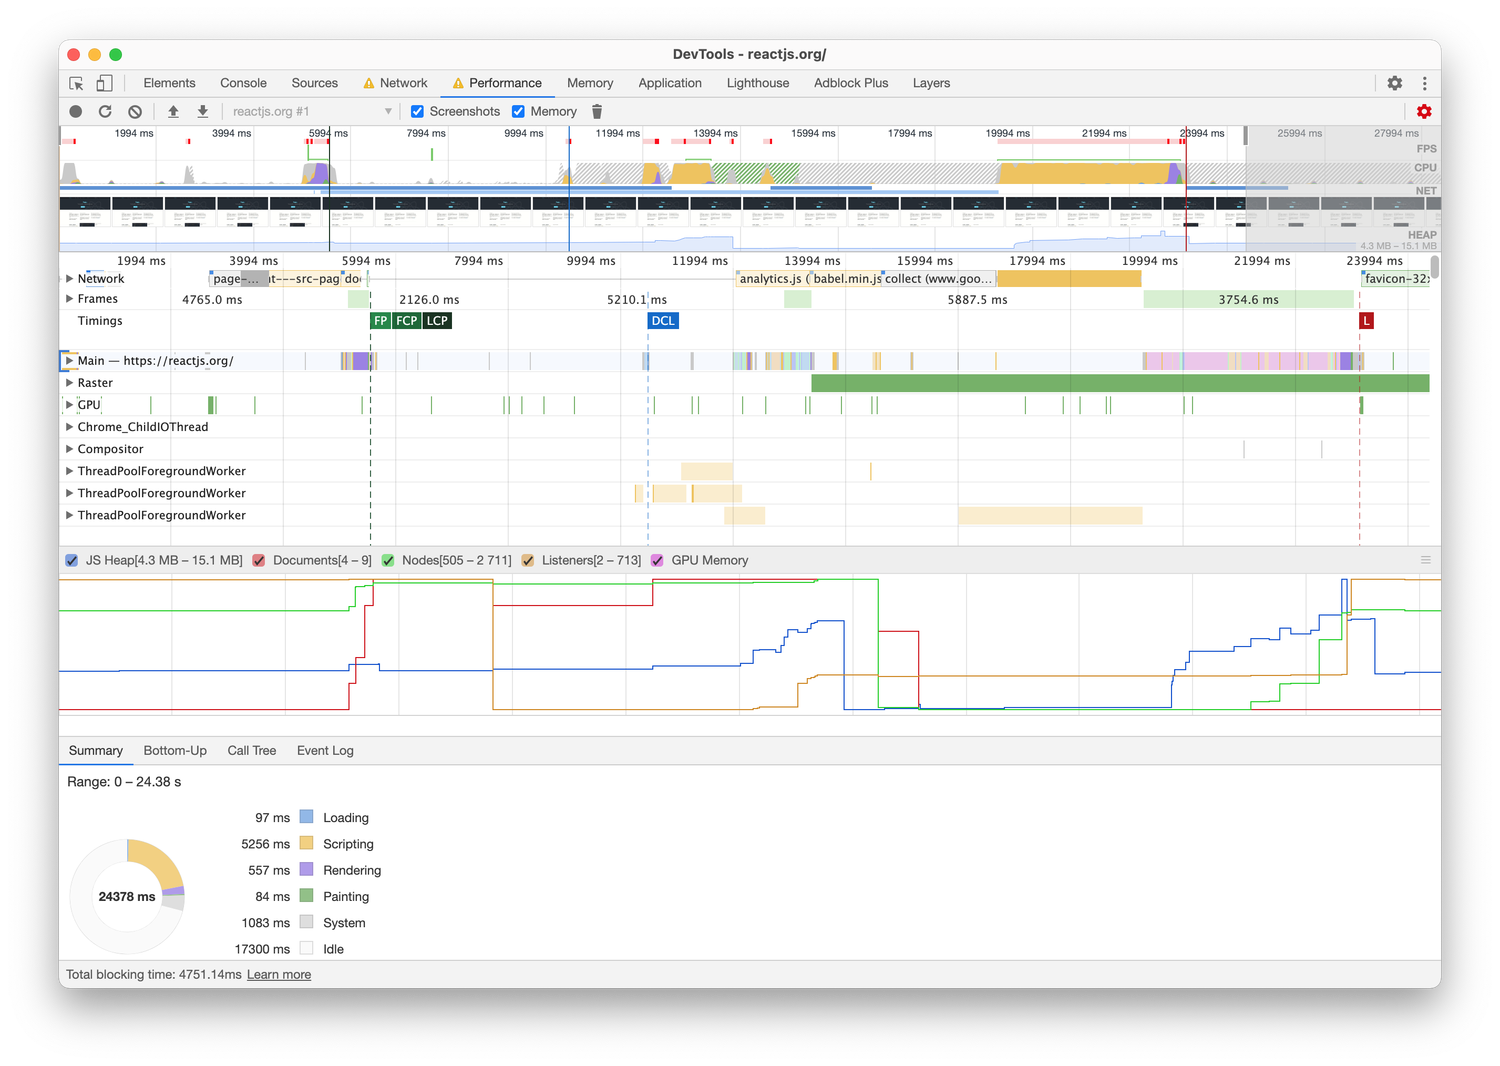Click the reload and start profiling icon
This screenshot has width=1500, height=1066.
point(105,112)
